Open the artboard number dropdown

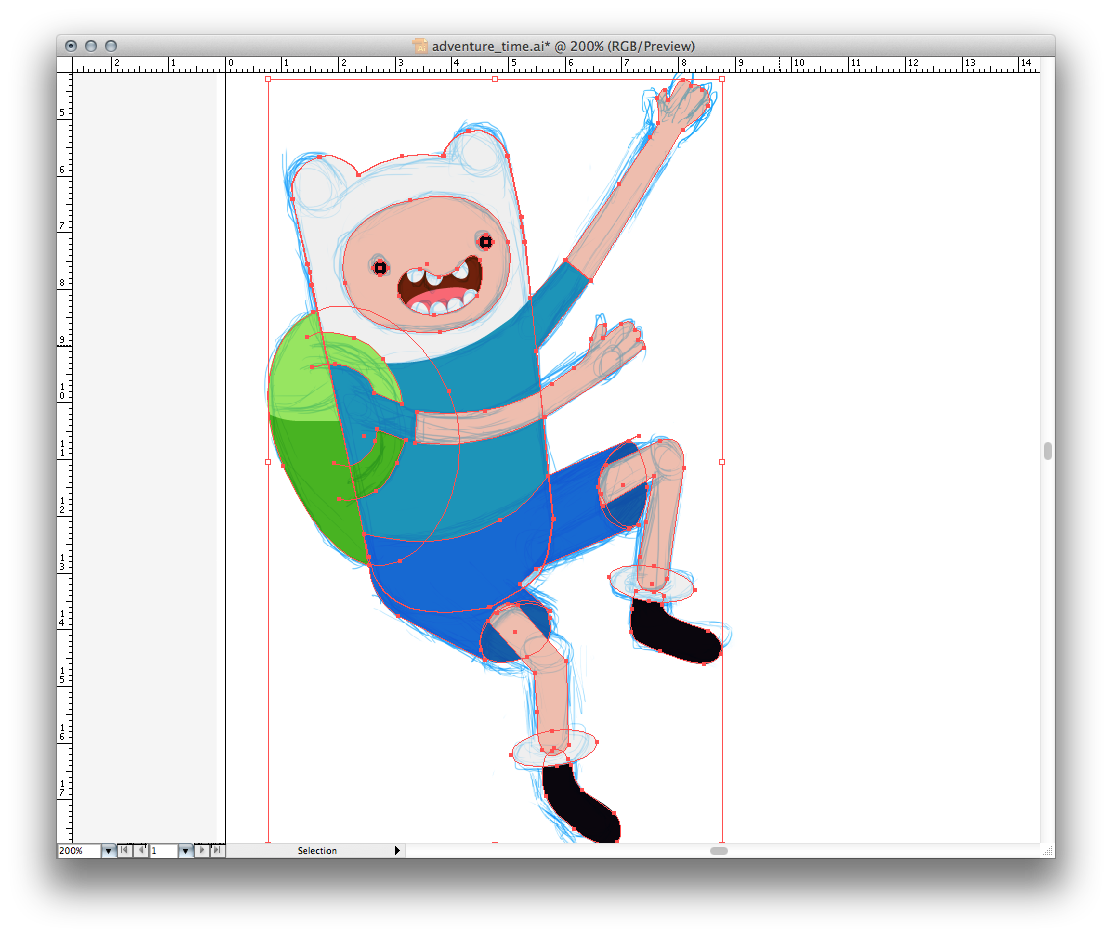[185, 851]
